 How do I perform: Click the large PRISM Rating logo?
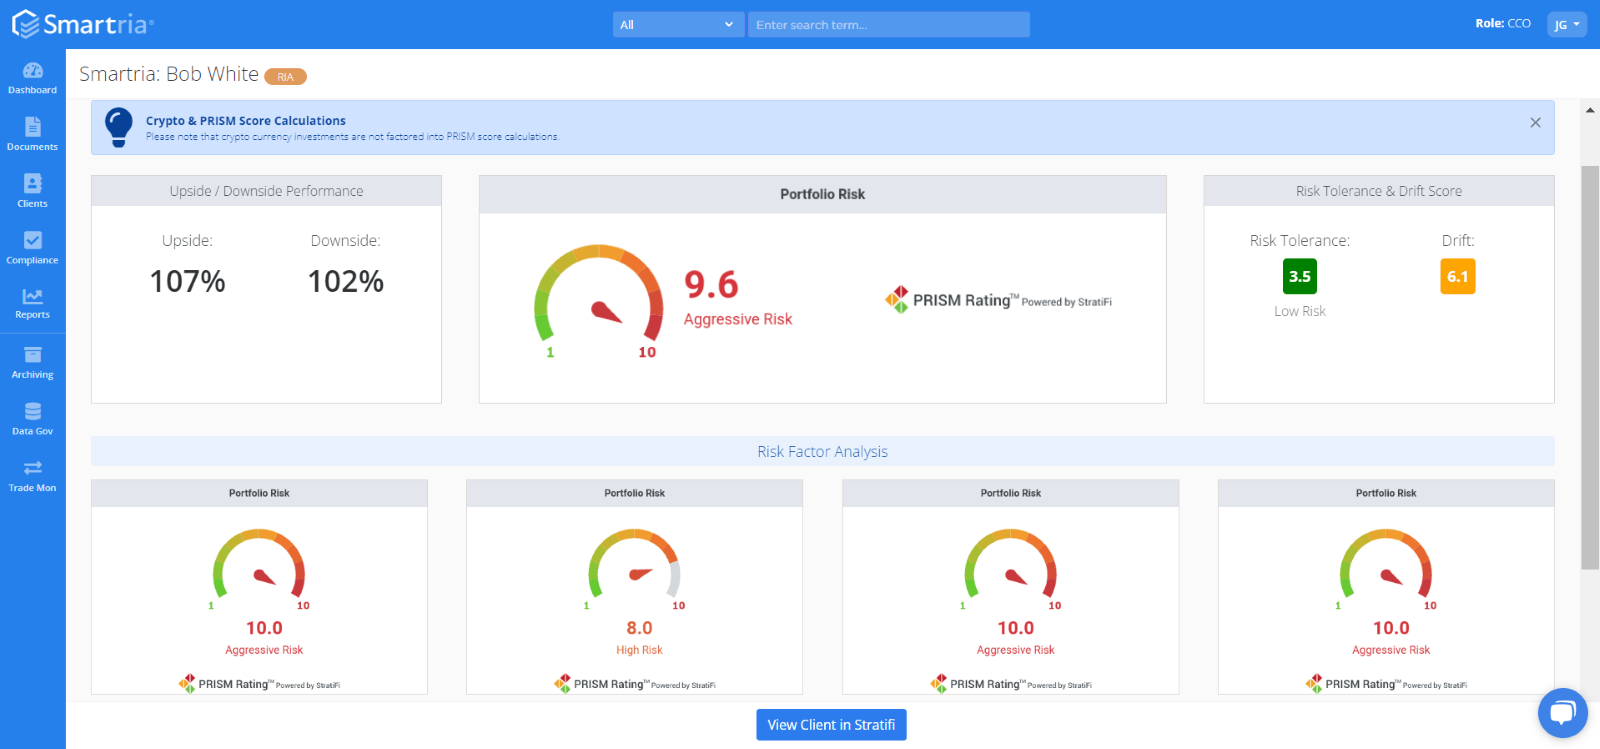click(x=998, y=300)
